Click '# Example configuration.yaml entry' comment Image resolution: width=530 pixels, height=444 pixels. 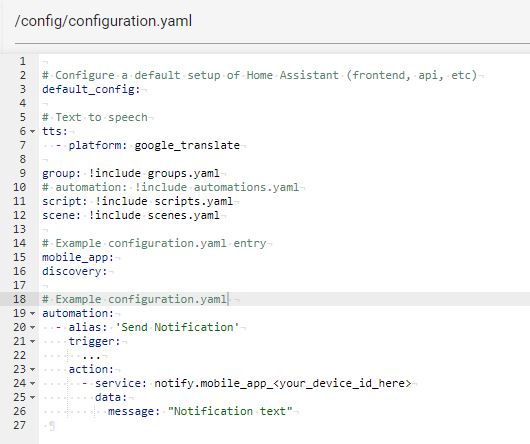click(x=154, y=243)
